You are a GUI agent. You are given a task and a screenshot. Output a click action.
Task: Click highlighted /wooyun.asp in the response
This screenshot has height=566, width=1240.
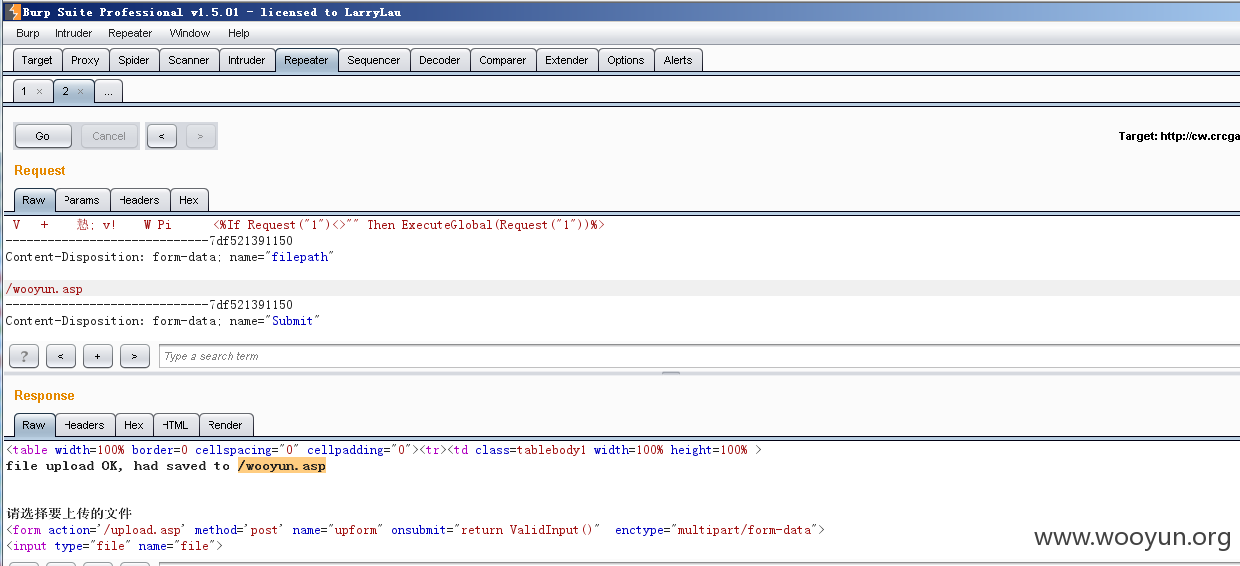tap(282, 466)
